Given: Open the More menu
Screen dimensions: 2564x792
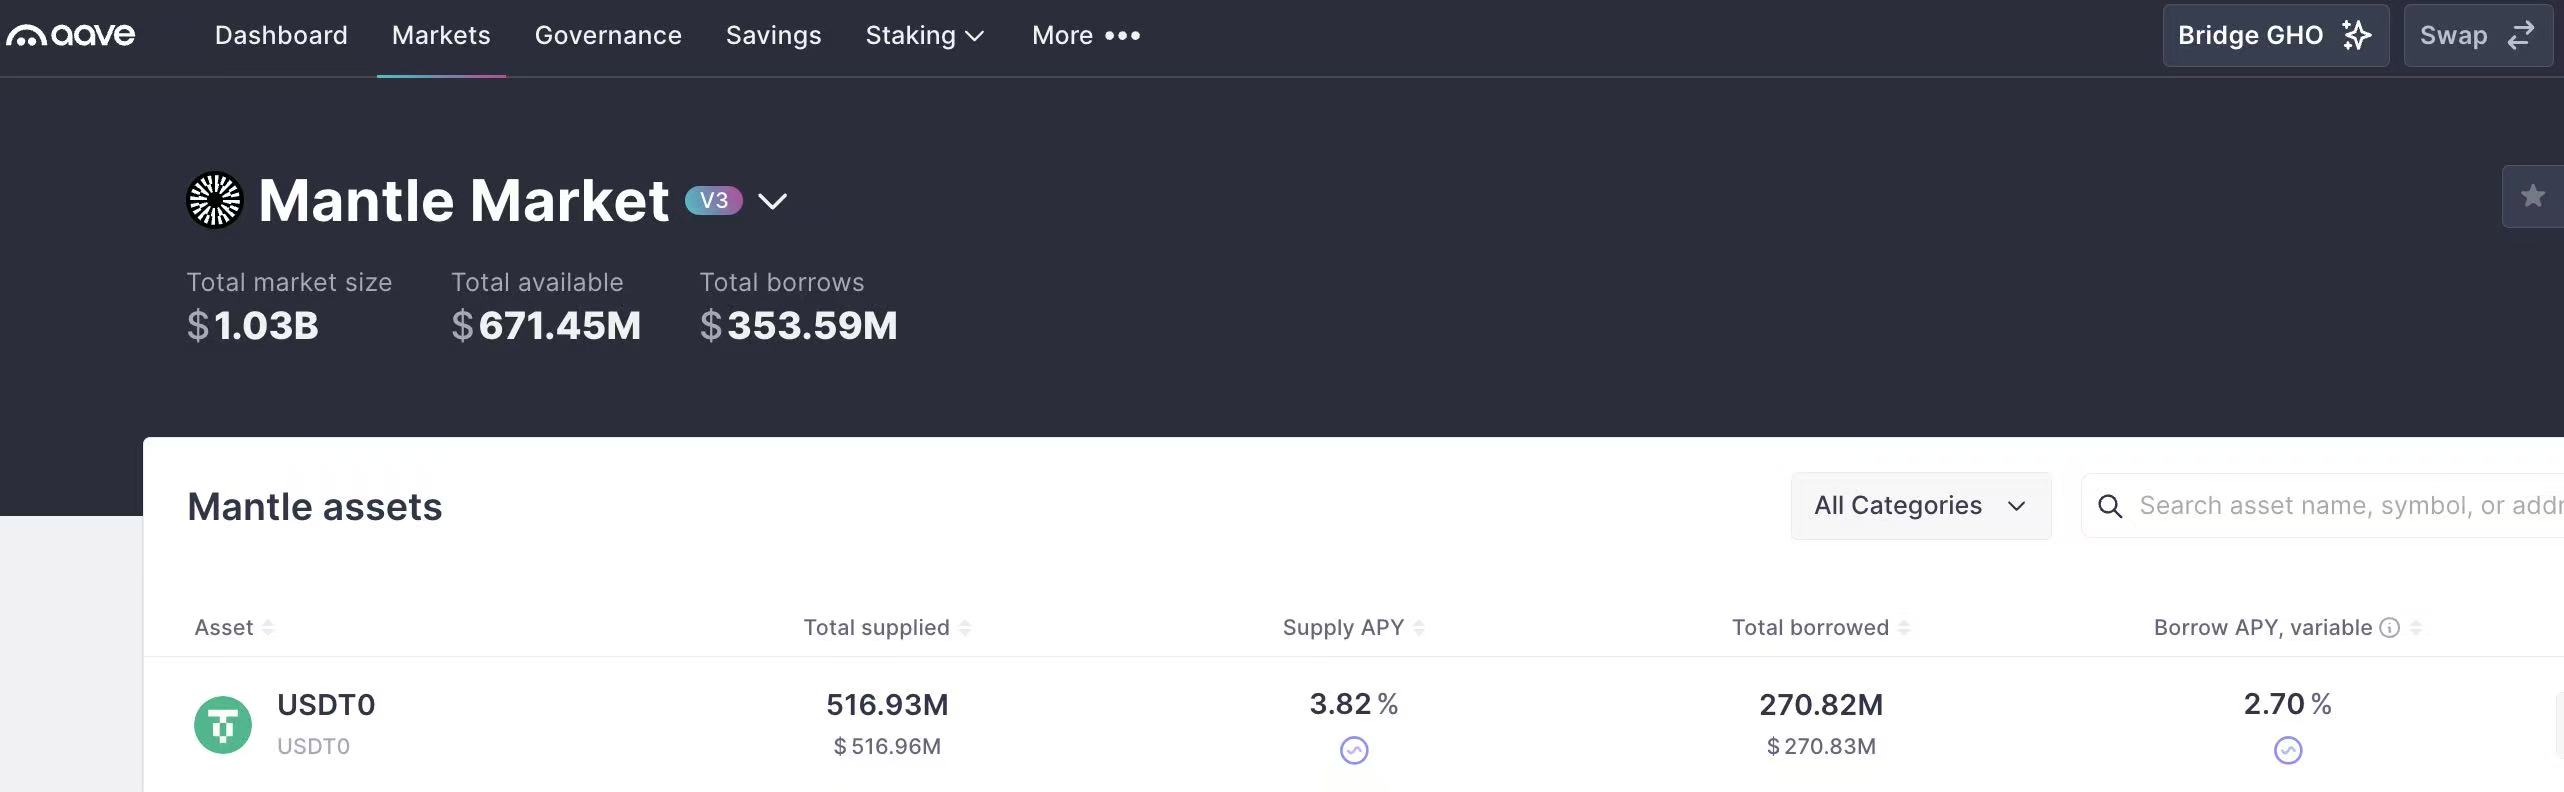Looking at the screenshot, I should tap(1086, 36).
